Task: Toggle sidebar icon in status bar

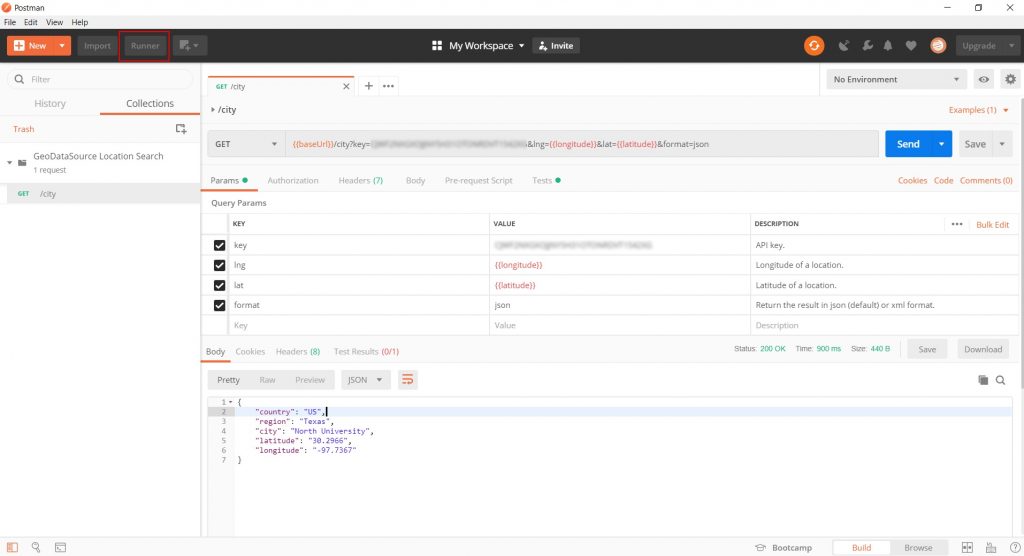Action: pos(12,548)
